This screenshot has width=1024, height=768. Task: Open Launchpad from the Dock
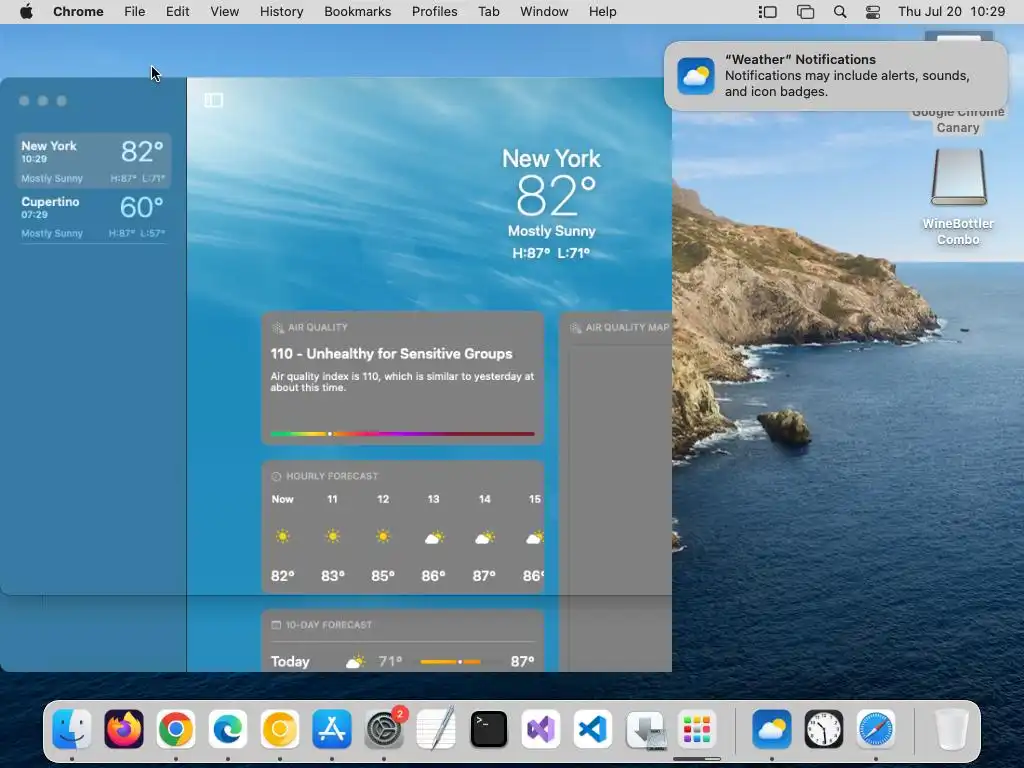click(x=697, y=729)
